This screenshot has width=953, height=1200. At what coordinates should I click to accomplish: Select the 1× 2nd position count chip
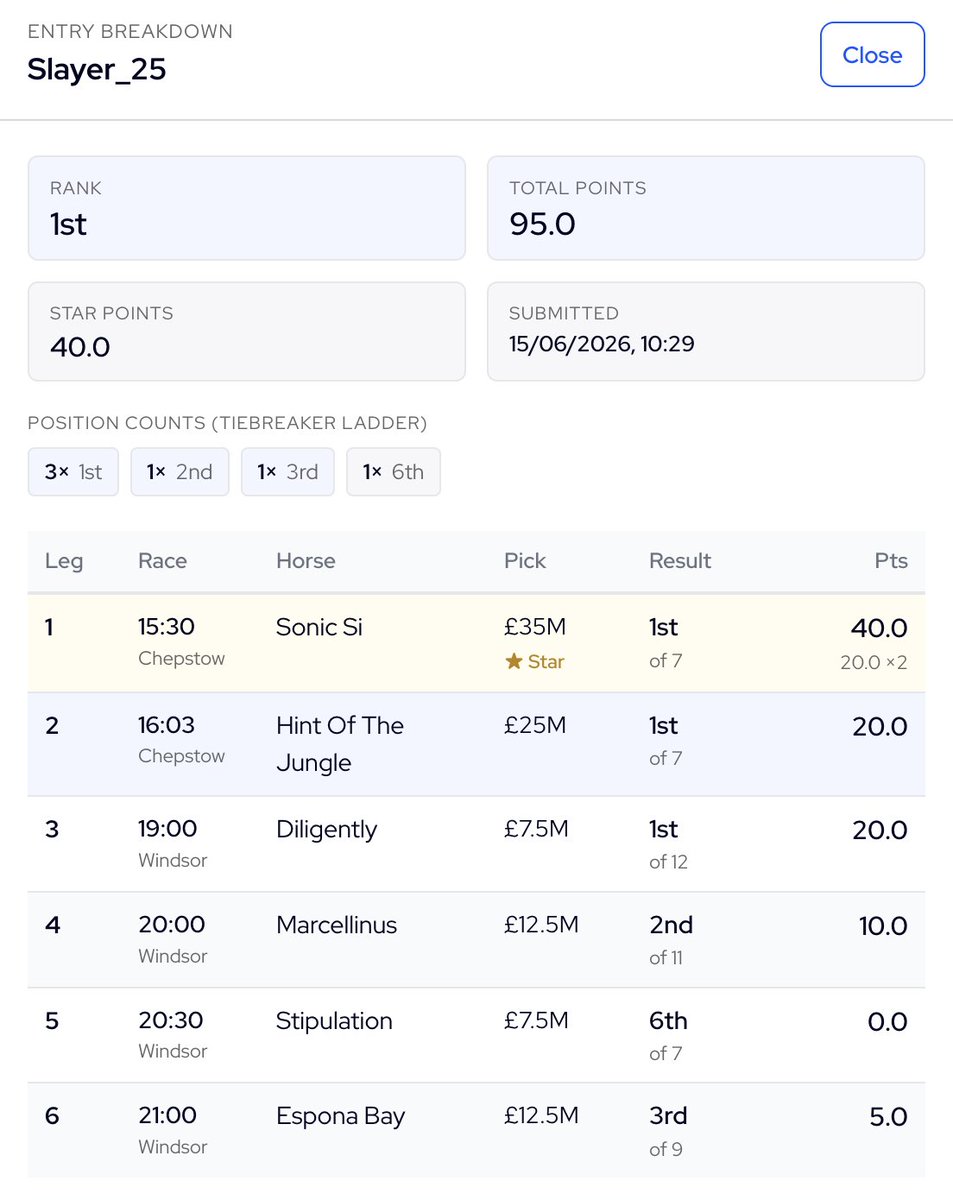180,472
